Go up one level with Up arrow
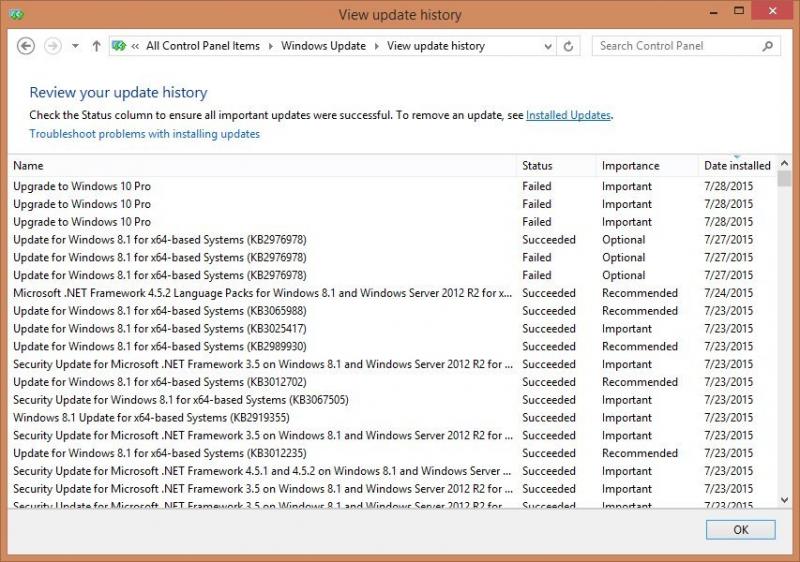 pyautogui.click(x=96, y=46)
